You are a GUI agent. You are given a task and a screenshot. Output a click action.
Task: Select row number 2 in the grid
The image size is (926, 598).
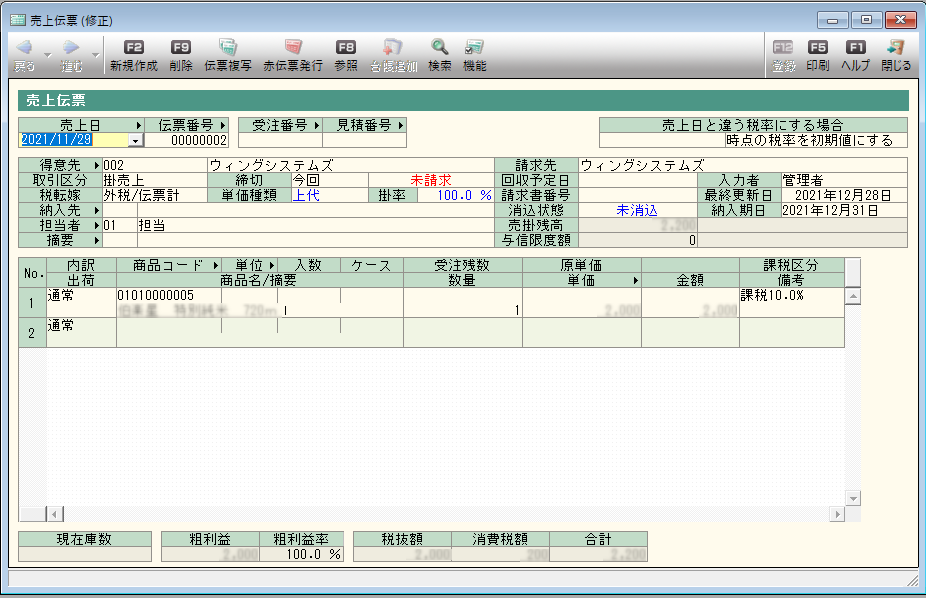pos(32,333)
